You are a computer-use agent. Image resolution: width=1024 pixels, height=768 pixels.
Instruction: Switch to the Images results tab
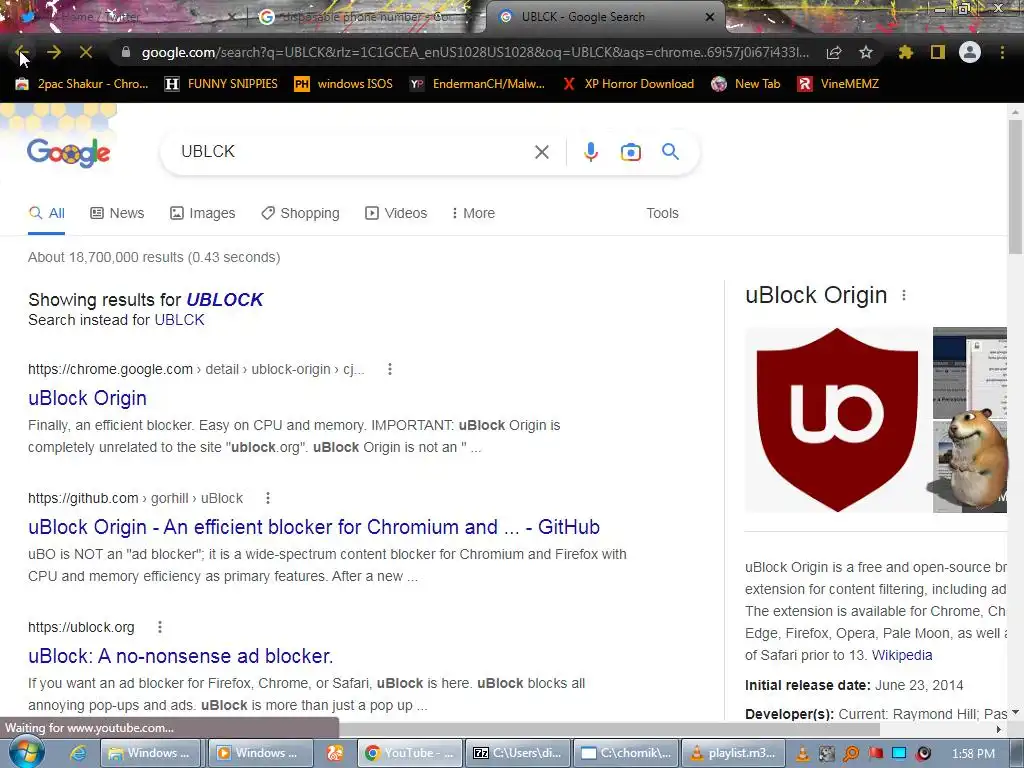[202, 213]
